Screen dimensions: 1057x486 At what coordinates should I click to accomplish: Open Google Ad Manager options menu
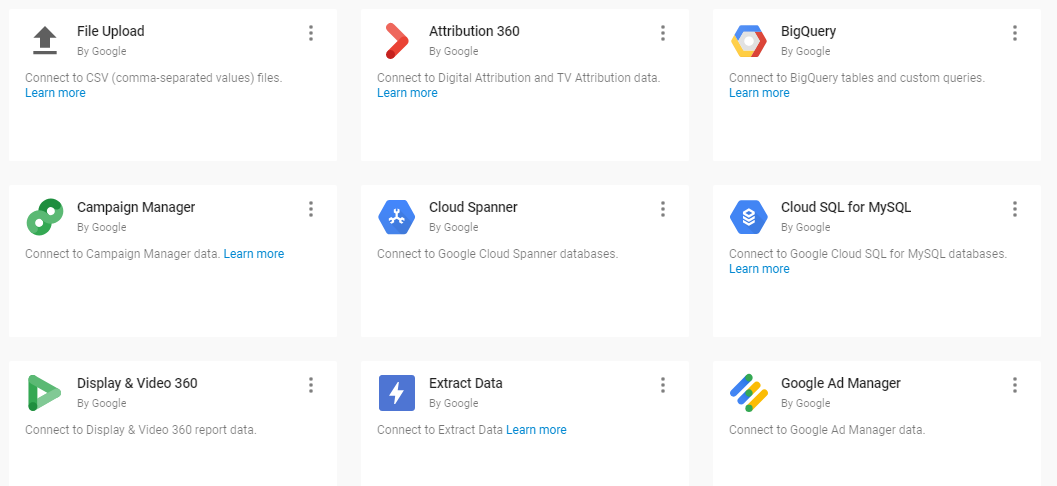click(x=1015, y=385)
